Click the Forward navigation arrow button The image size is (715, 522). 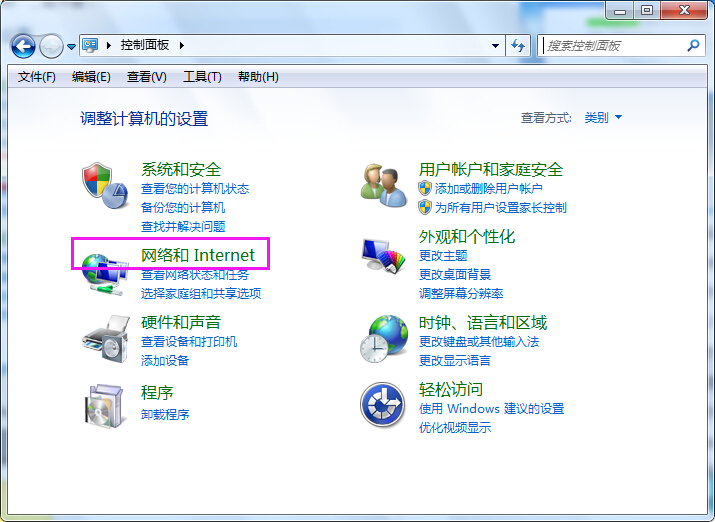point(51,46)
